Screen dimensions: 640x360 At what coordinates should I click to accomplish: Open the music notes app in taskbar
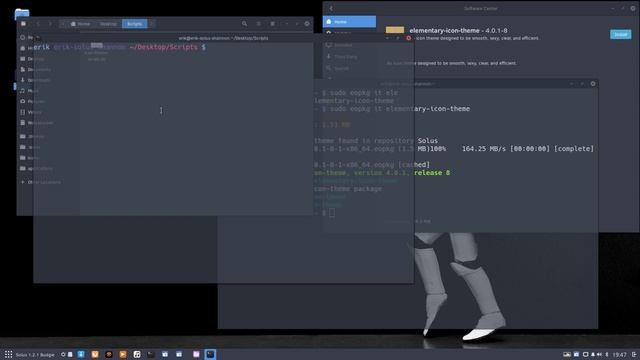tap(137, 354)
